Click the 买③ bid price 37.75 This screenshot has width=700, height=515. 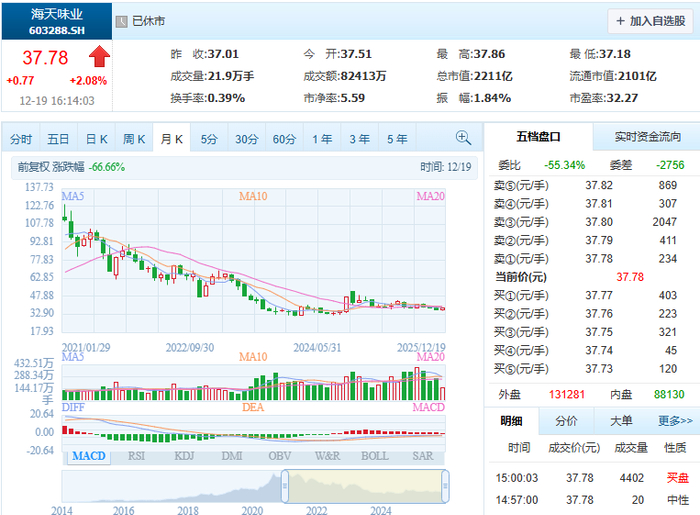(599, 332)
